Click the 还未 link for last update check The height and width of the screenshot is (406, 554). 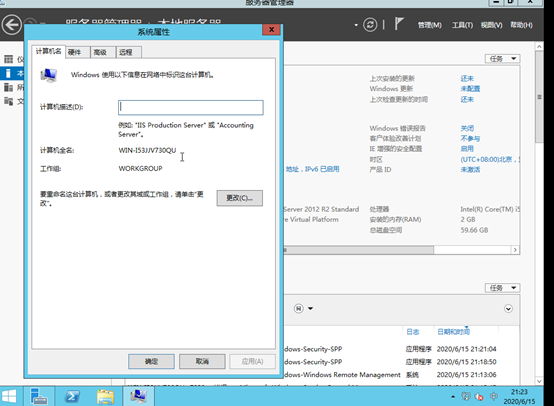[467, 99]
